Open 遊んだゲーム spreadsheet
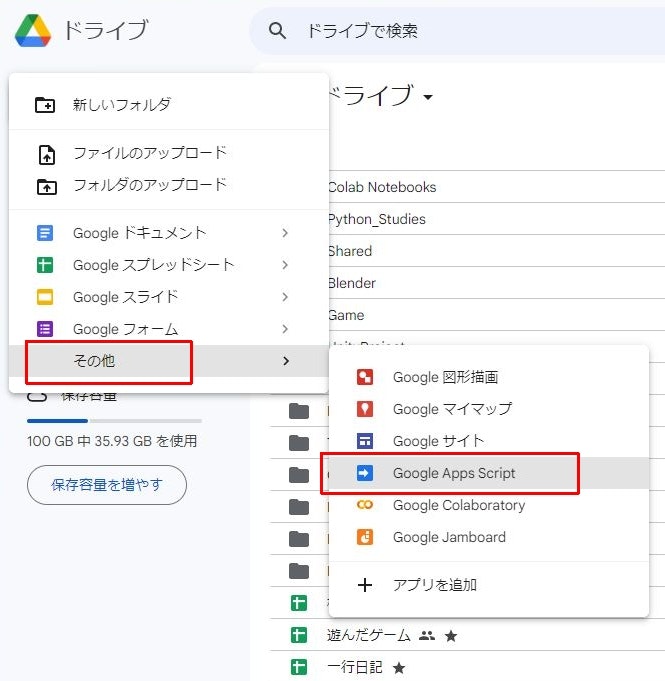The height and width of the screenshot is (681, 665). [x=368, y=635]
